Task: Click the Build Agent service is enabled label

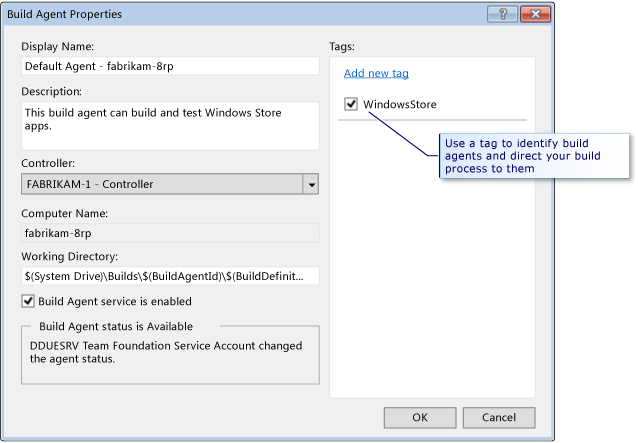Action: [114, 301]
